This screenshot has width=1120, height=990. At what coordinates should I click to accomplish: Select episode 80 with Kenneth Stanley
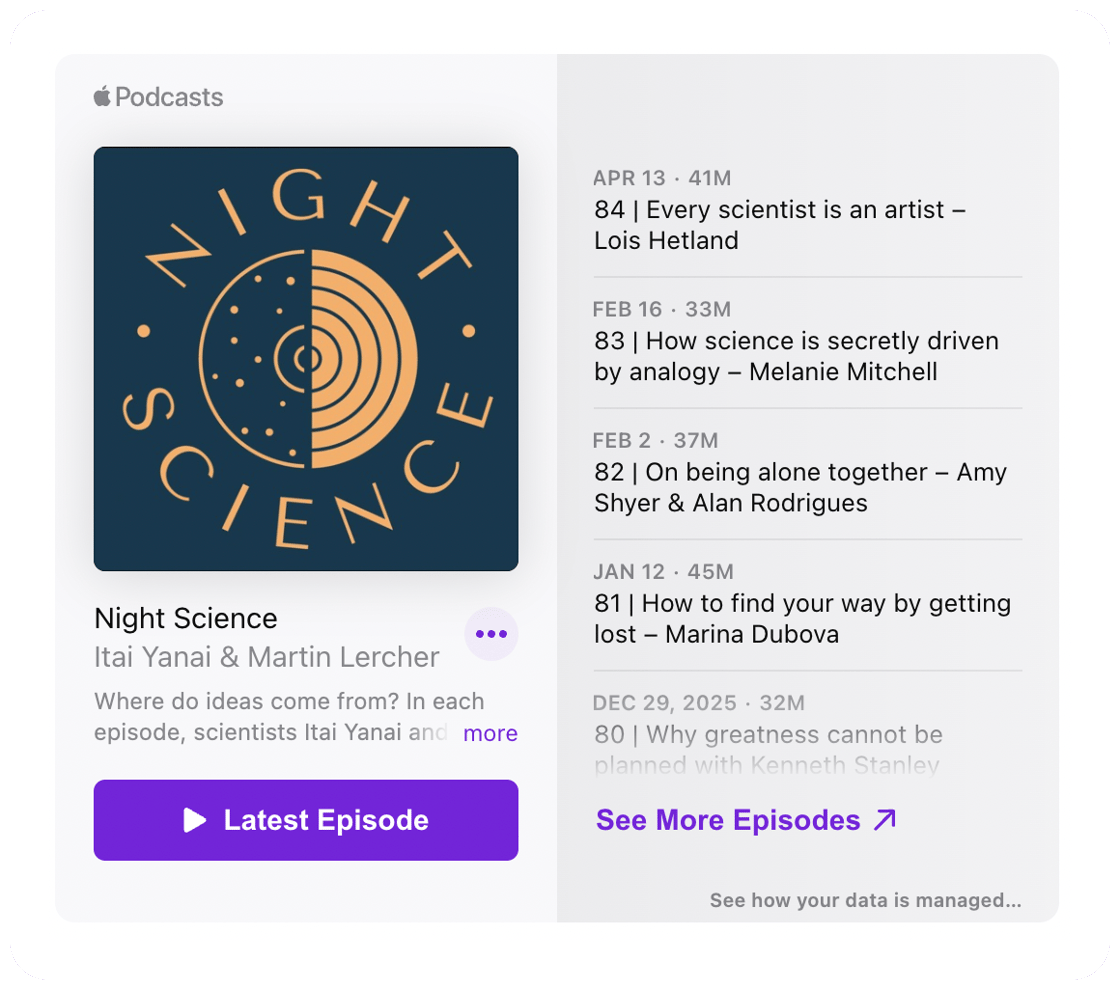pyautogui.click(x=807, y=734)
